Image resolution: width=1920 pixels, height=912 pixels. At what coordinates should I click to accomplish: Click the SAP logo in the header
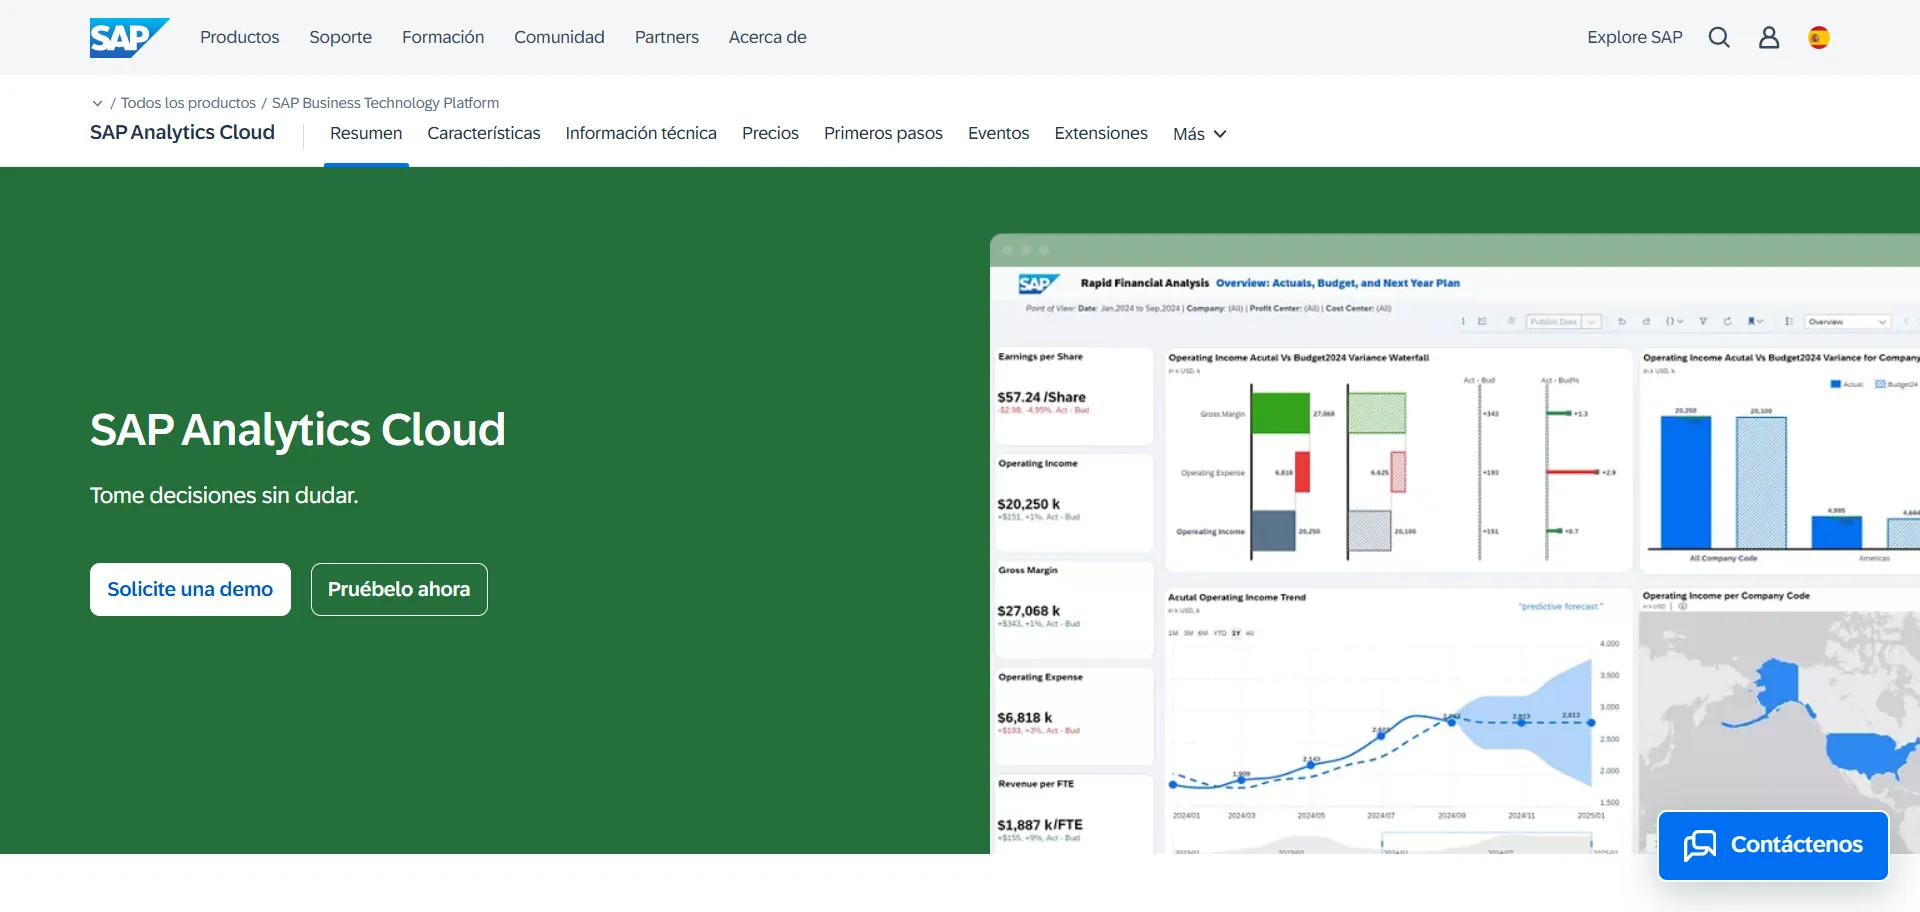tap(129, 38)
